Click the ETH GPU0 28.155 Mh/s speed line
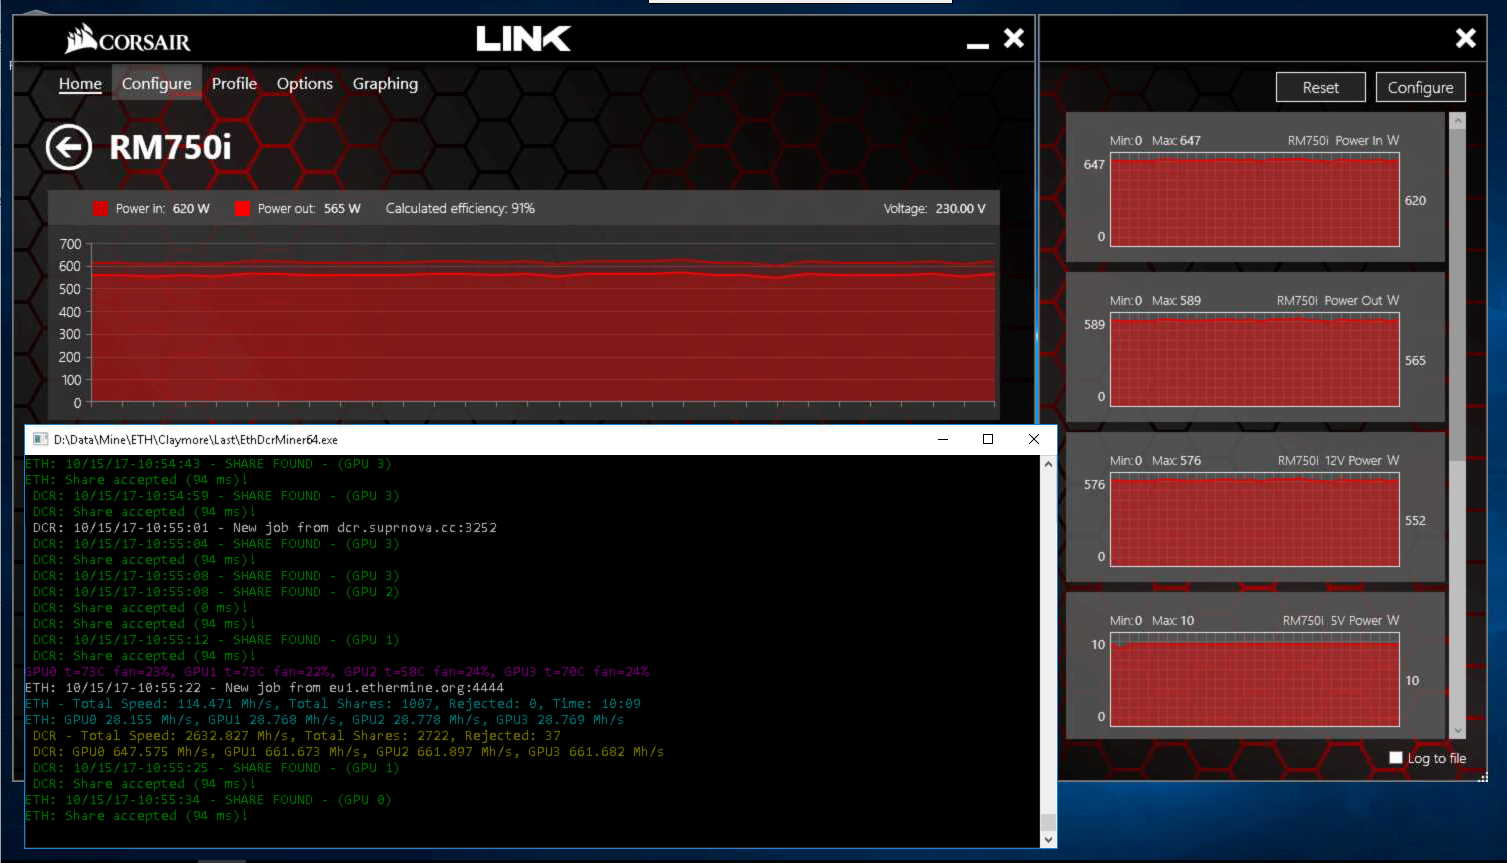This screenshot has height=863, width=1507. point(325,720)
